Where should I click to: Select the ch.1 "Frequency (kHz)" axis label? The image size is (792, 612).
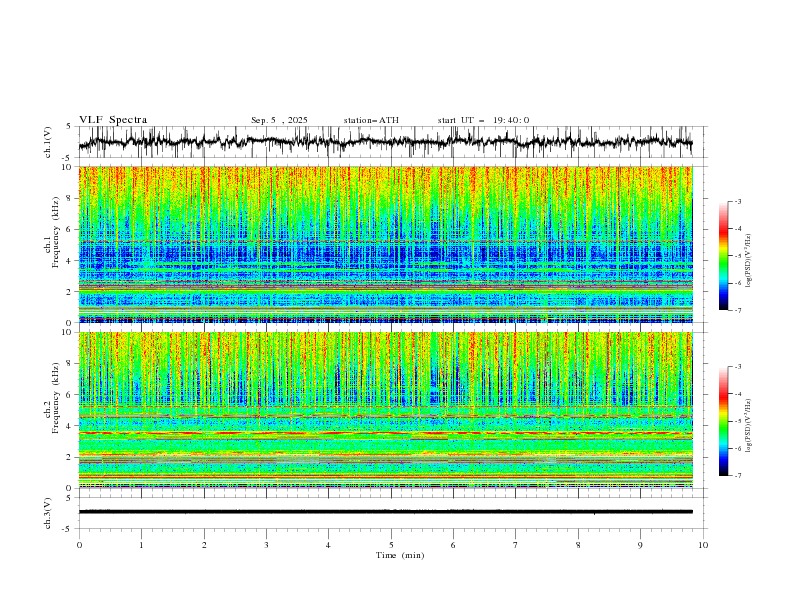[x=55, y=230]
